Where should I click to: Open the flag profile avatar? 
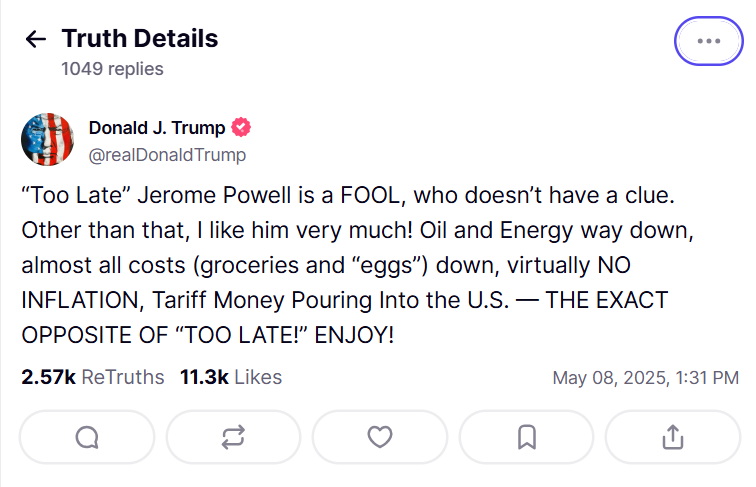pyautogui.click(x=47, y=140)
